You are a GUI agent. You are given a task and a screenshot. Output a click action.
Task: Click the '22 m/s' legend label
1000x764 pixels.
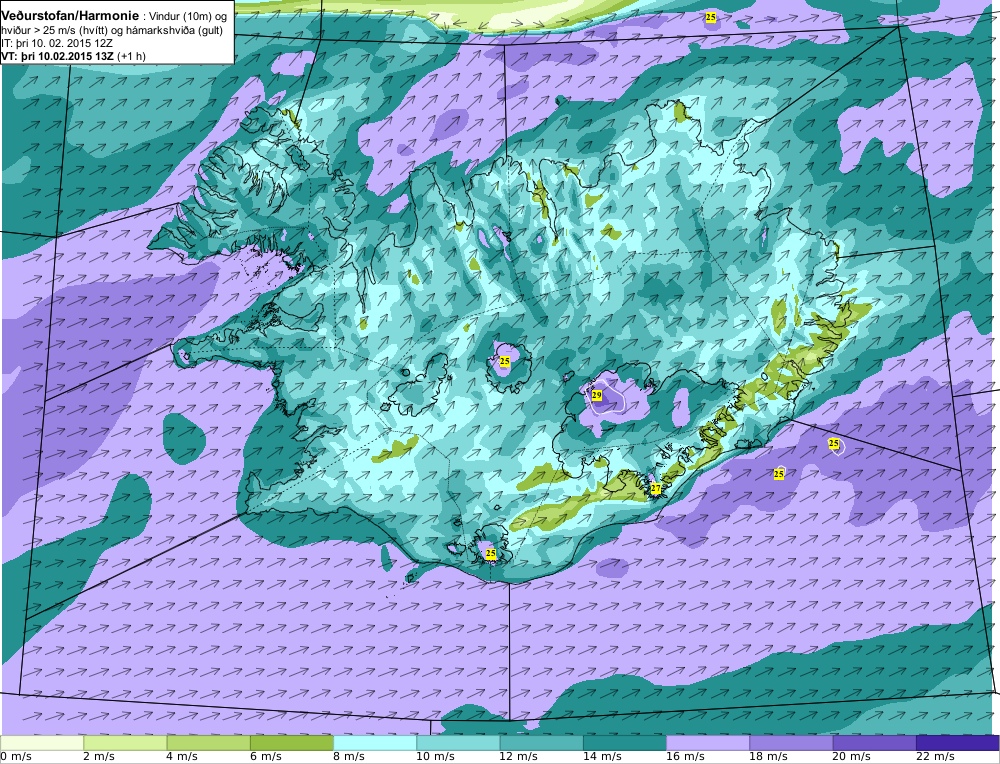pos(935,757)
